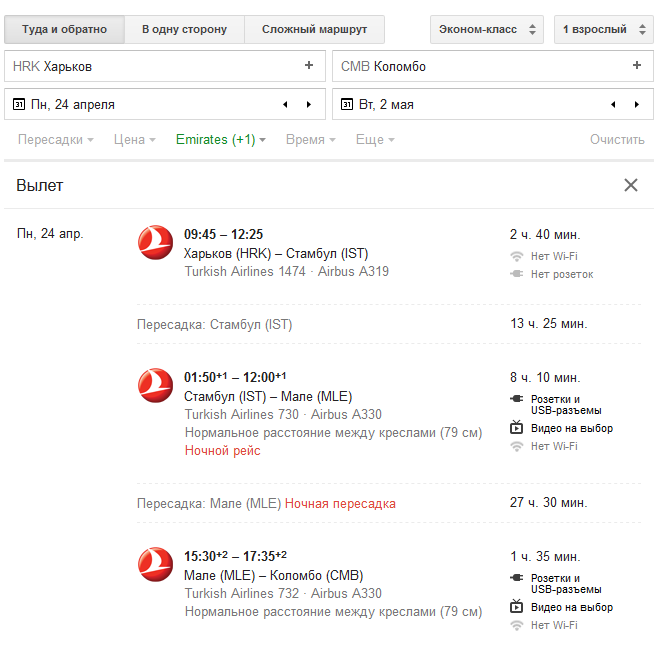Go to next departure date
664x672 pixels.
click(309, 104)
